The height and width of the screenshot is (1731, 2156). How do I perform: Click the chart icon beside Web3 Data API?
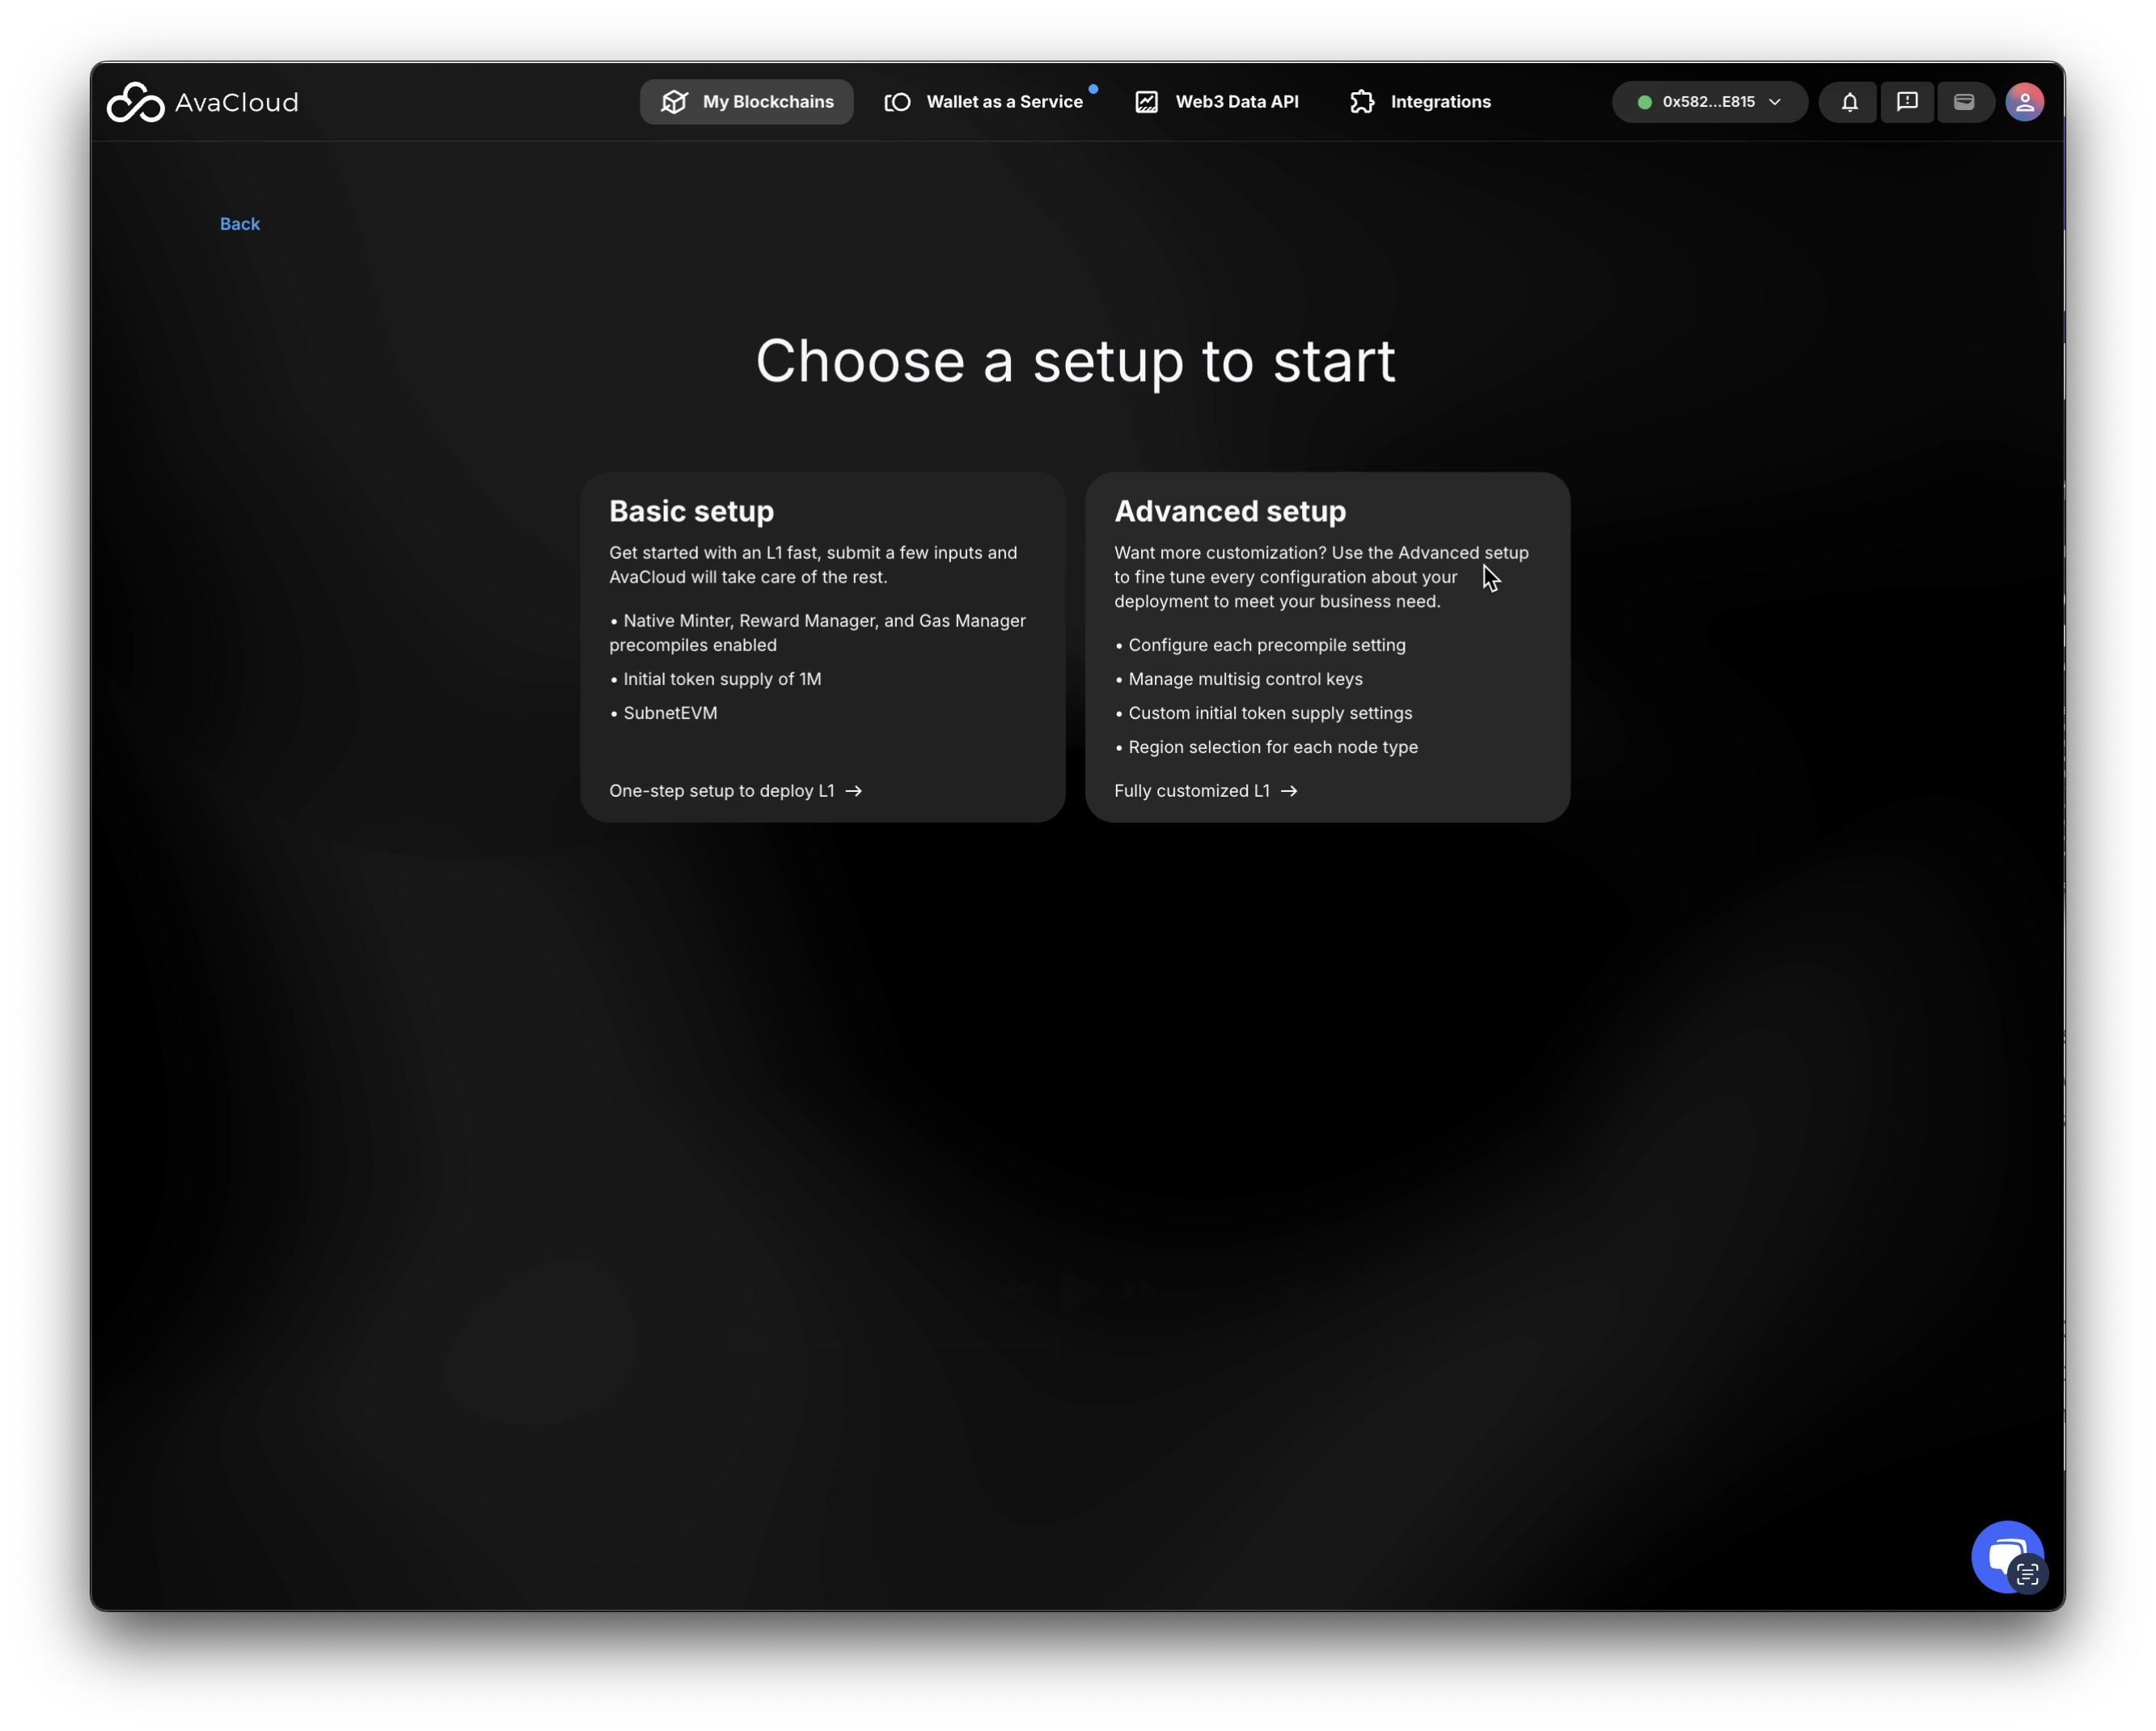click(x=1147, y=102)
